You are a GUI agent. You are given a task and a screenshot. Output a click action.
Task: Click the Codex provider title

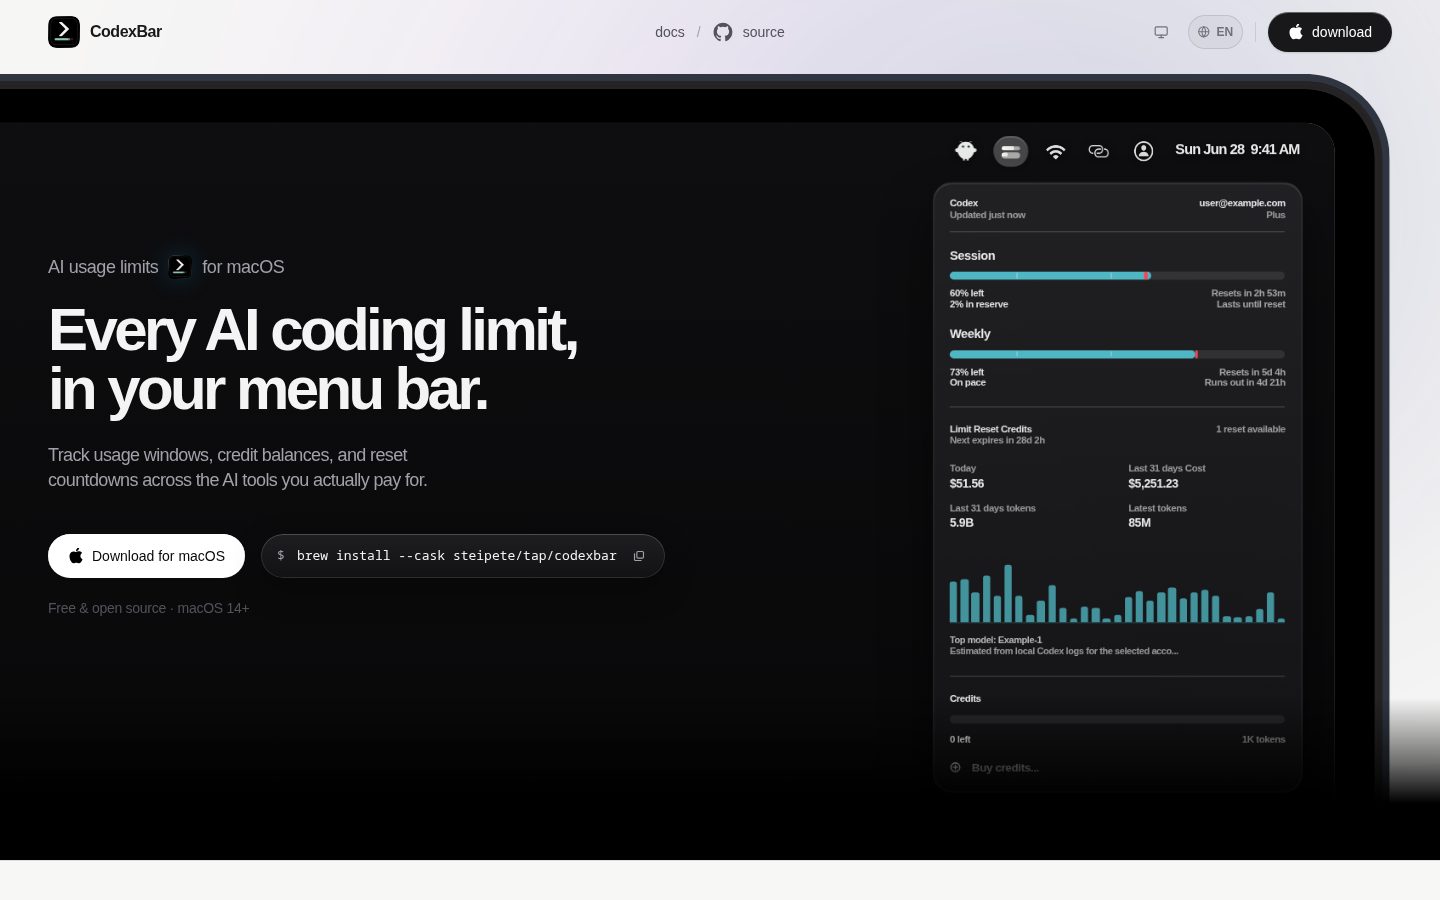tap(964, 203)
